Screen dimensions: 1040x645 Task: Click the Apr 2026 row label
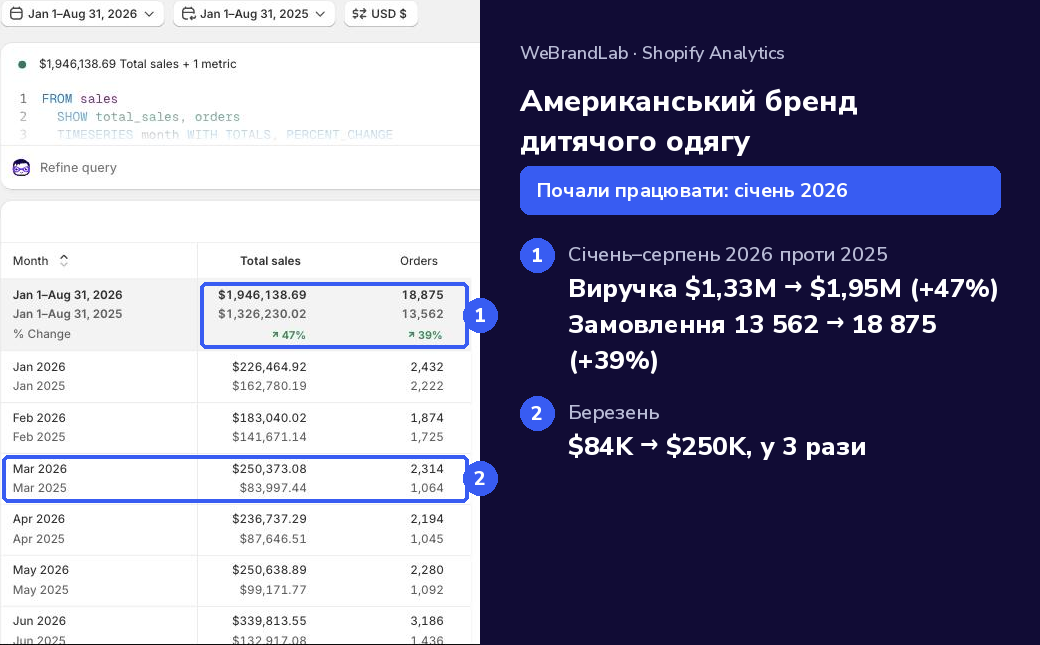38,519
